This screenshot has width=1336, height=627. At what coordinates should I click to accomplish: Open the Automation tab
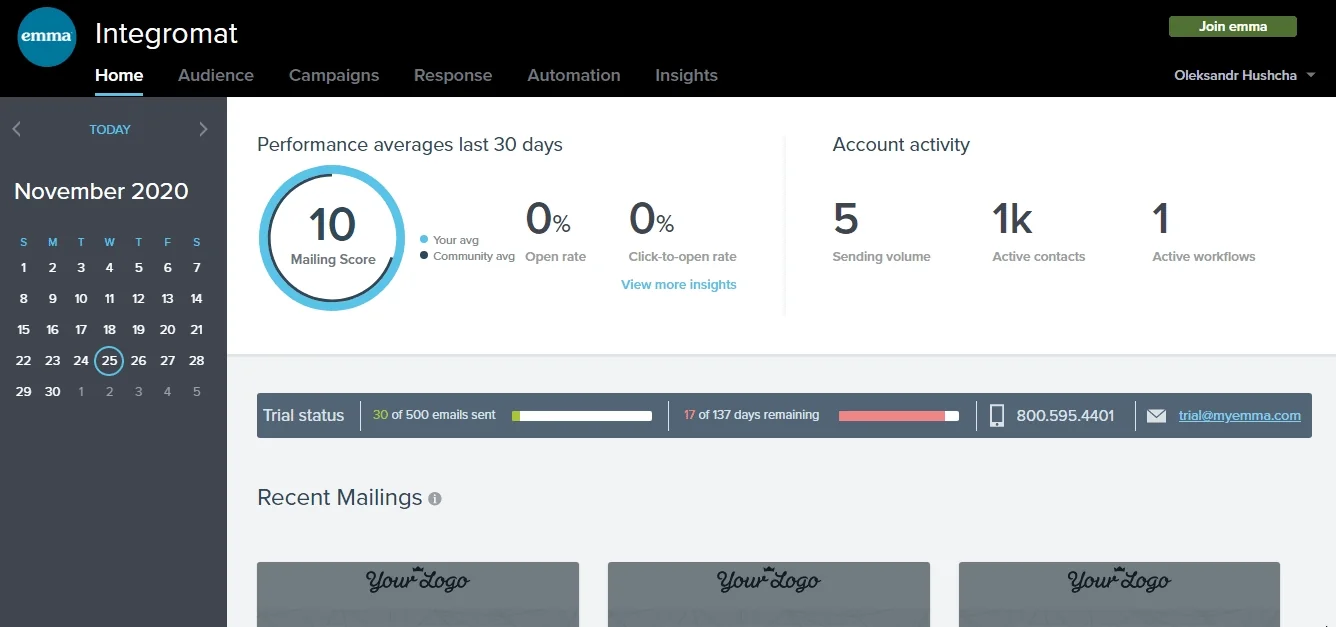574,75
